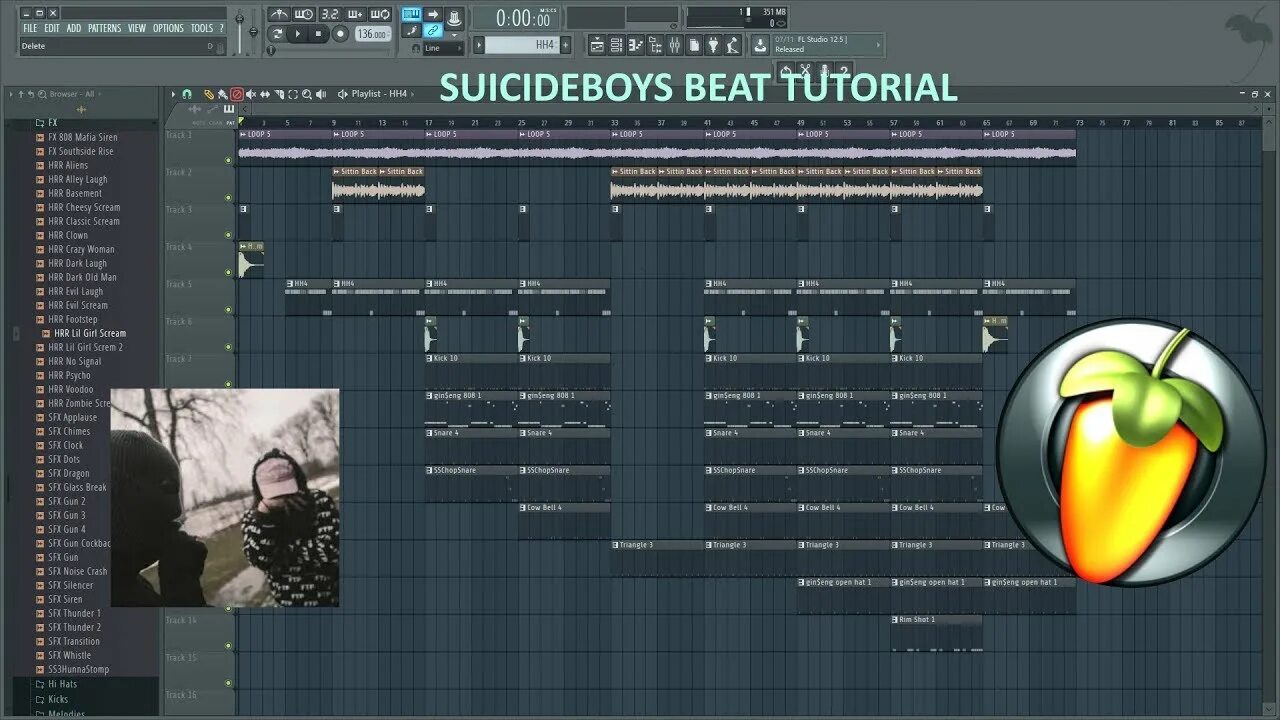Open the Mixer window from toolbar
This screenshot has height=720, width=1280.
click(675, 45)
